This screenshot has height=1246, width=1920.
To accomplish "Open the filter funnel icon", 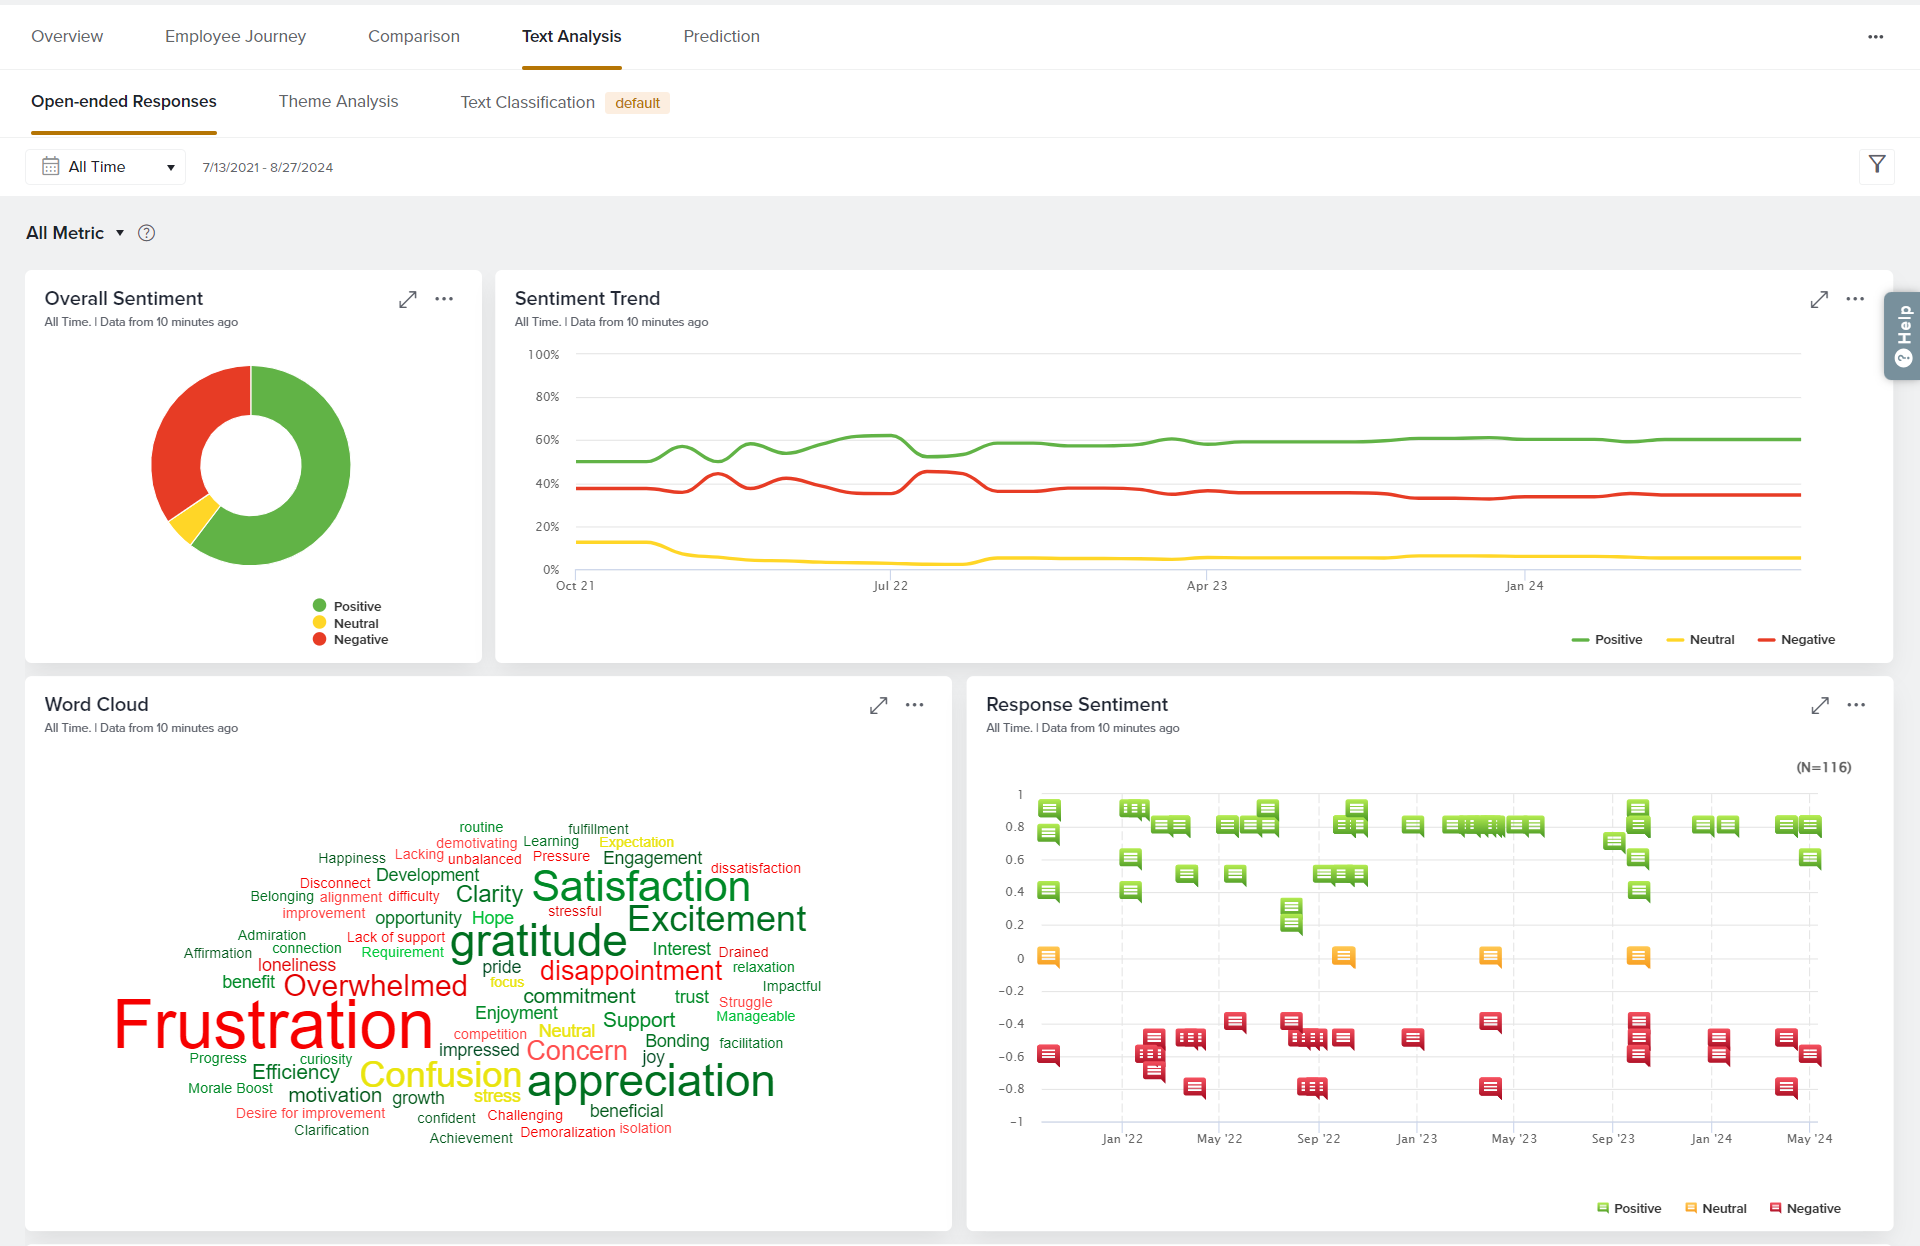I will (1877, 165).
